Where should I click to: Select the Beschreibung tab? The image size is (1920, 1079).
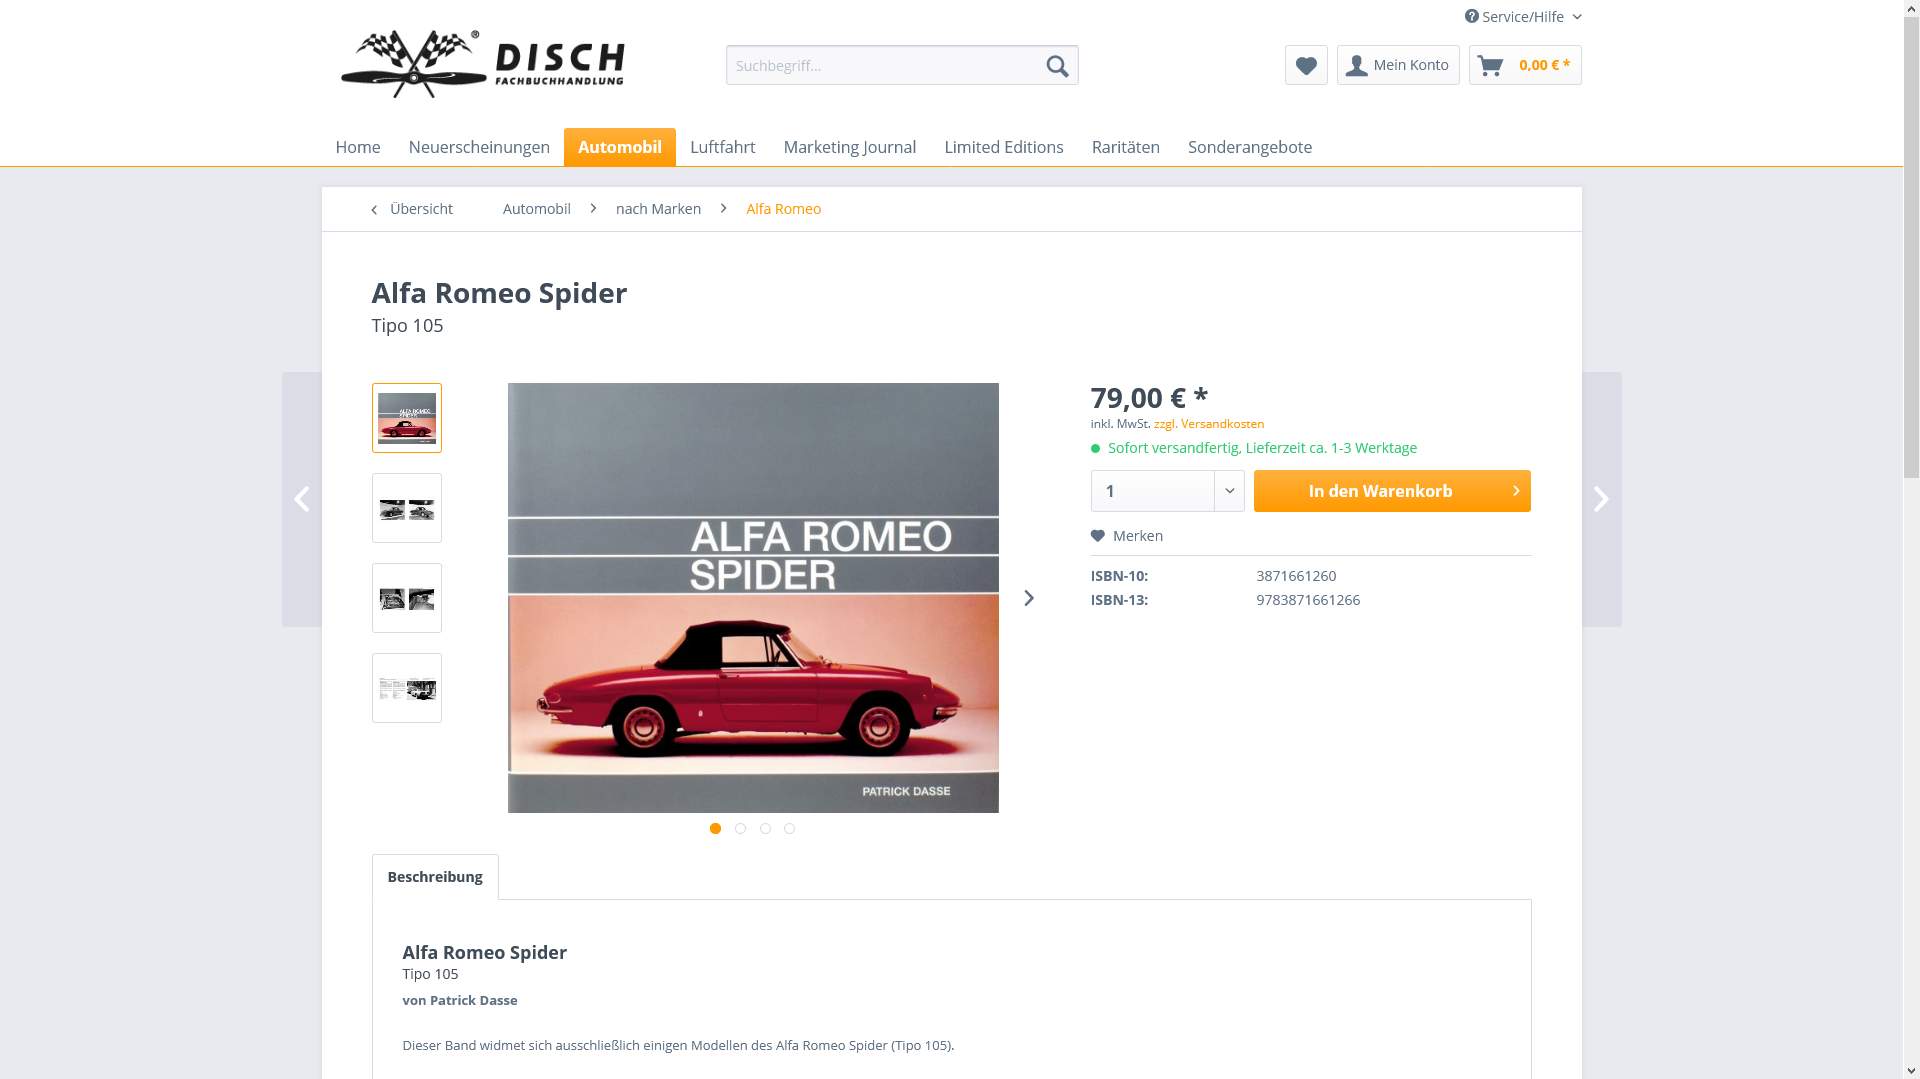click(x=435, y=877)
